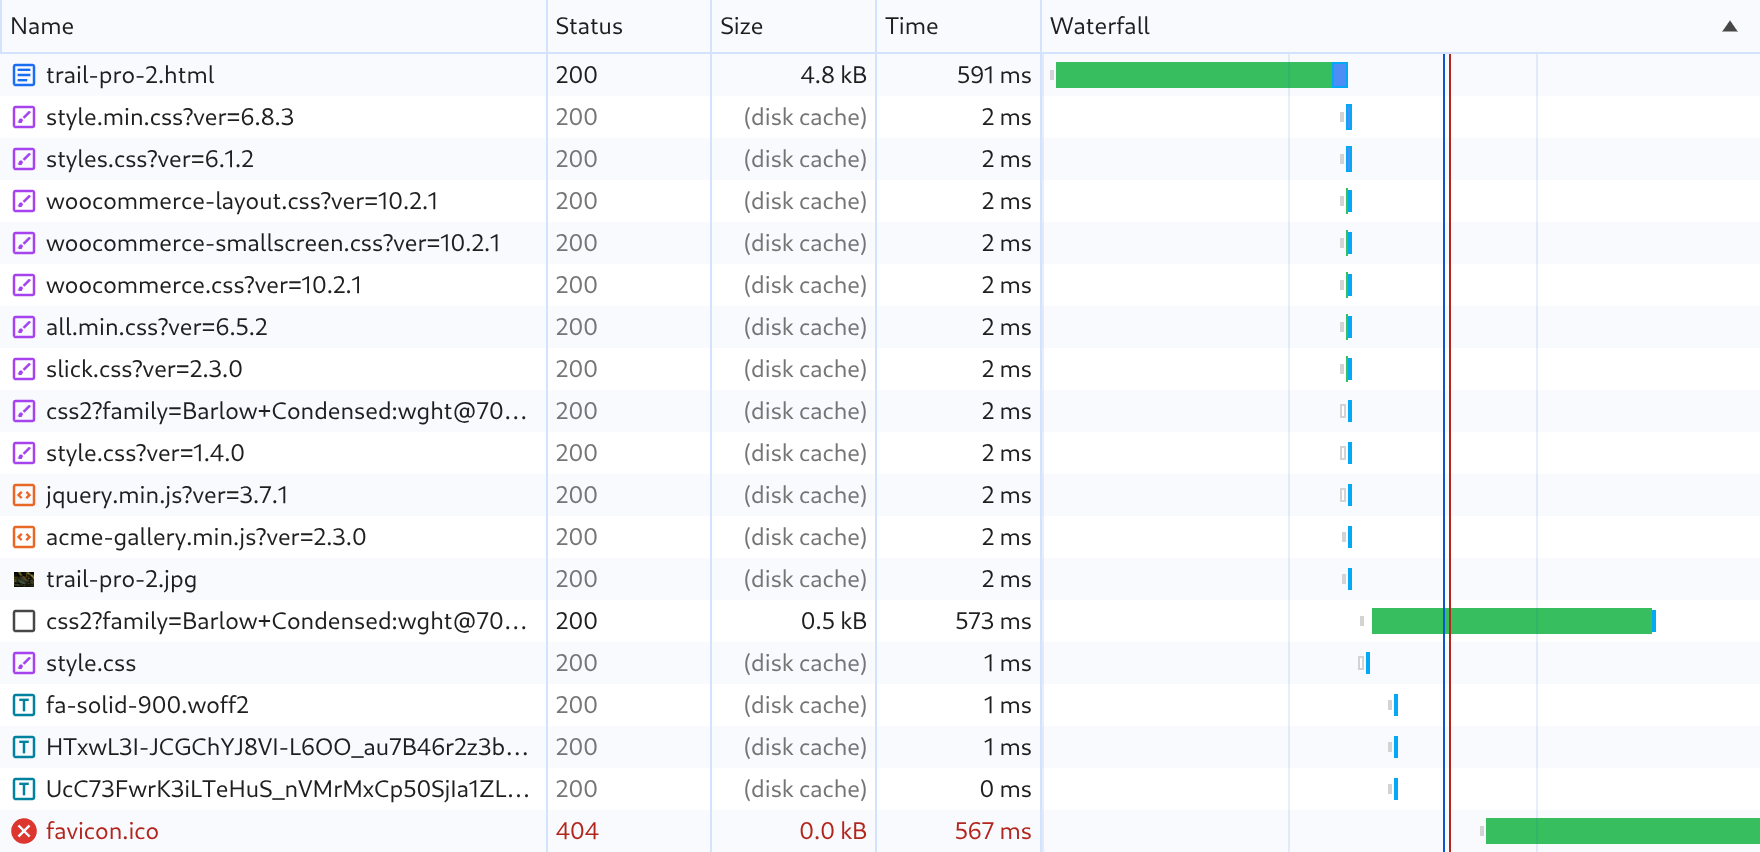Screen dimensions: 1760x852
Task: Click the green waterfall bar for trail-pro-2.html
Action: pyautogui.click(x=1194, y=75)
